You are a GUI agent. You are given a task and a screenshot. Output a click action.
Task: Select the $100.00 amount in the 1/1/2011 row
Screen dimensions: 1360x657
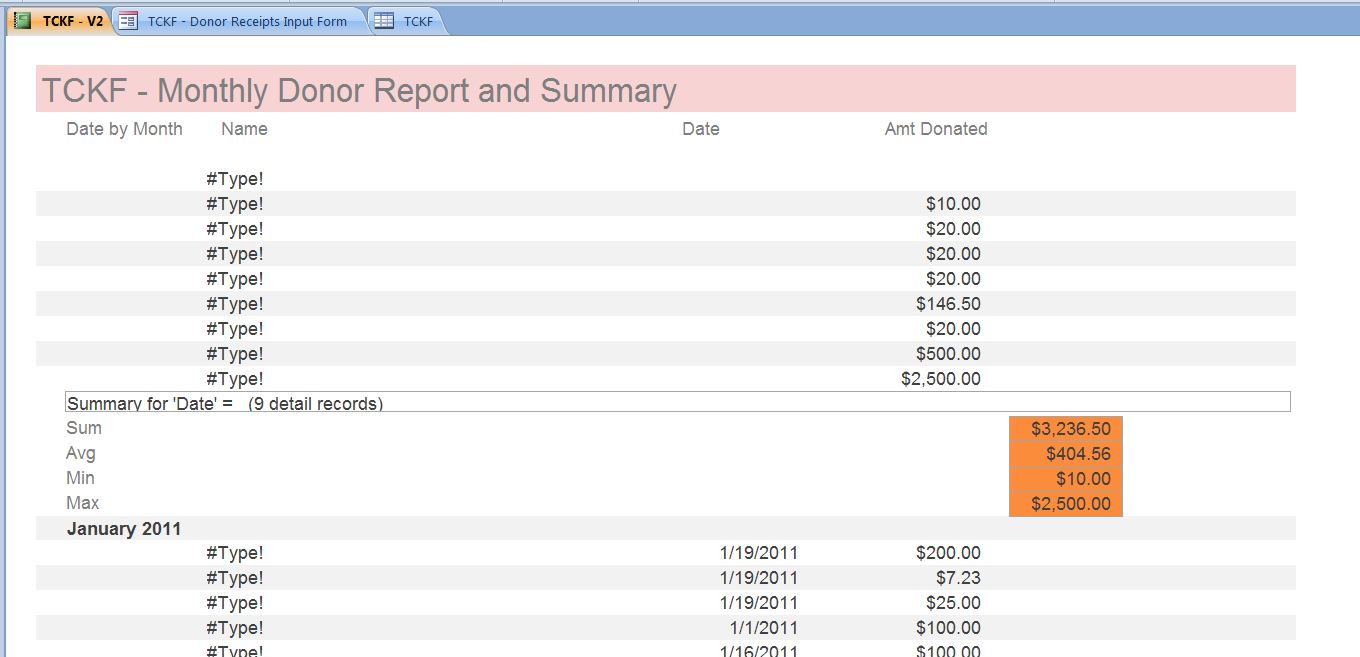coord(948,628)
